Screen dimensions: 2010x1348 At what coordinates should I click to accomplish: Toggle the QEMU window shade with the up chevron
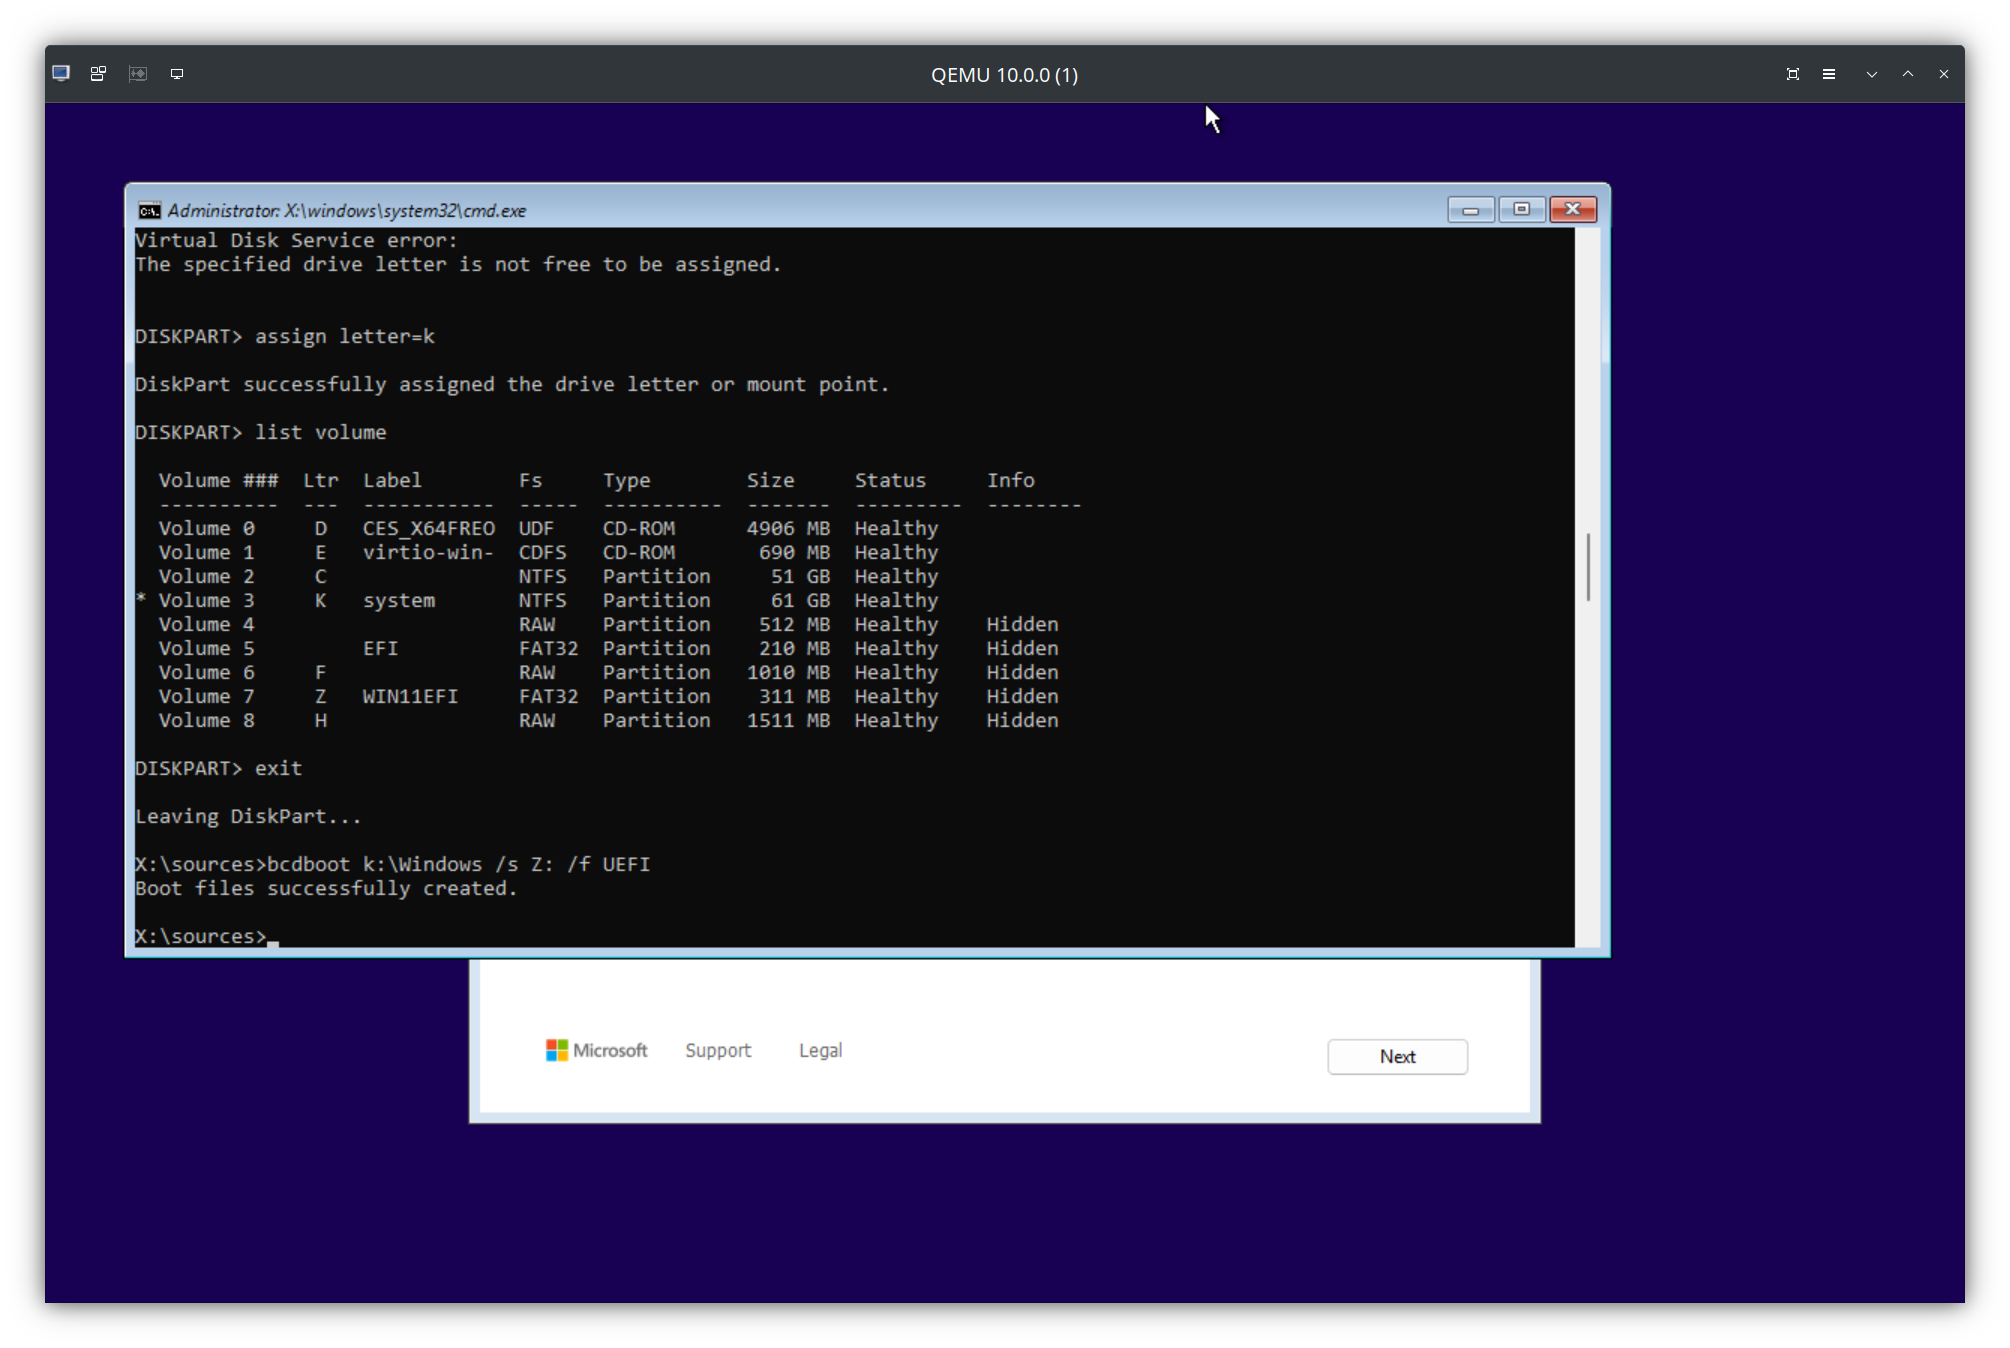coord(1907,73)
